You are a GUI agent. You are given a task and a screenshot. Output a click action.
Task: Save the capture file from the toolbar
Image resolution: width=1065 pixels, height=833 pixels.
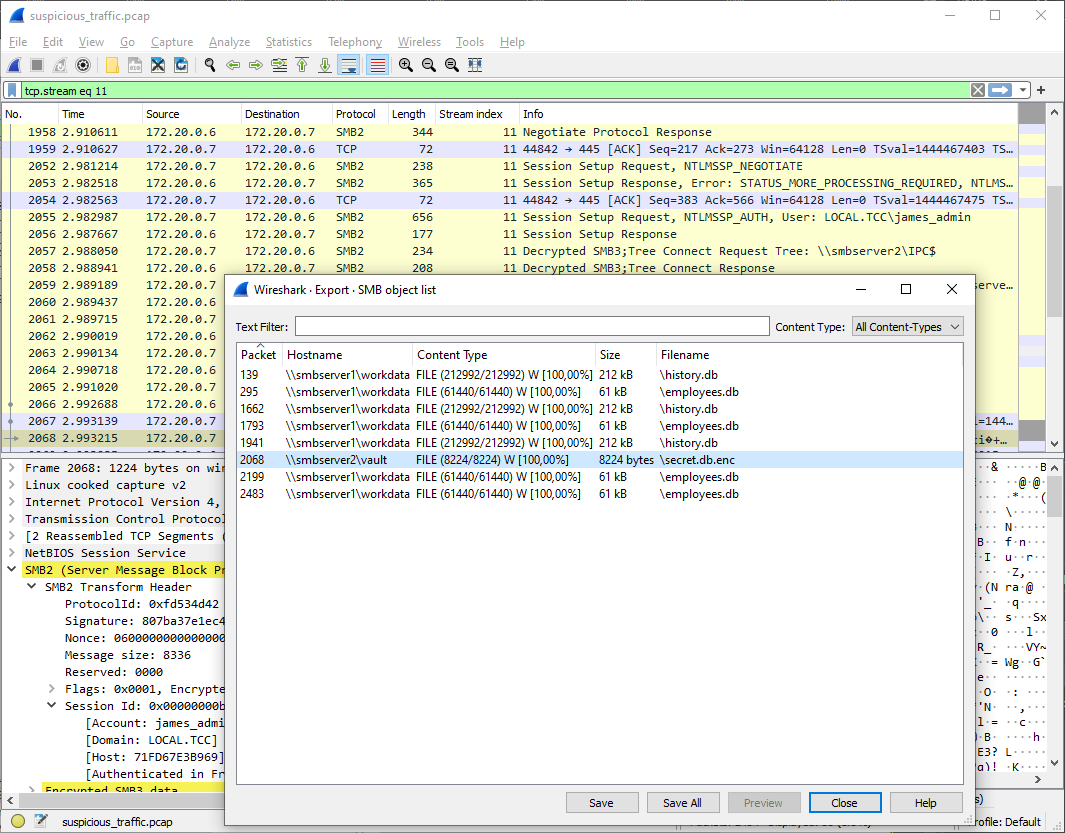(x=135, y=65)
